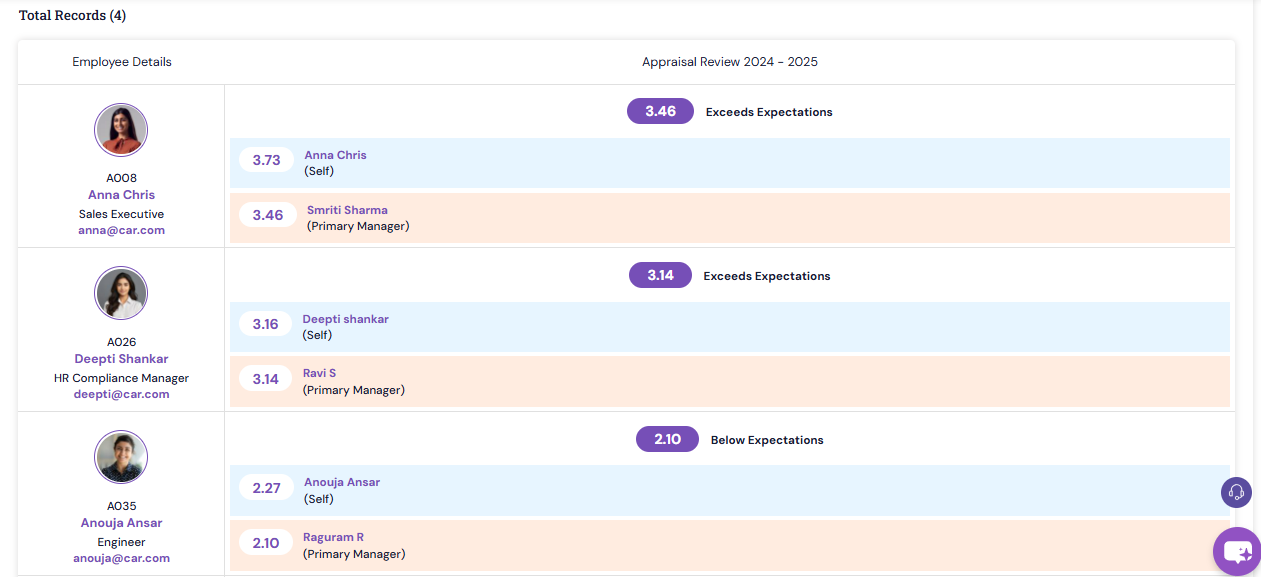Click the Sales Executive job title

[121, 214]
